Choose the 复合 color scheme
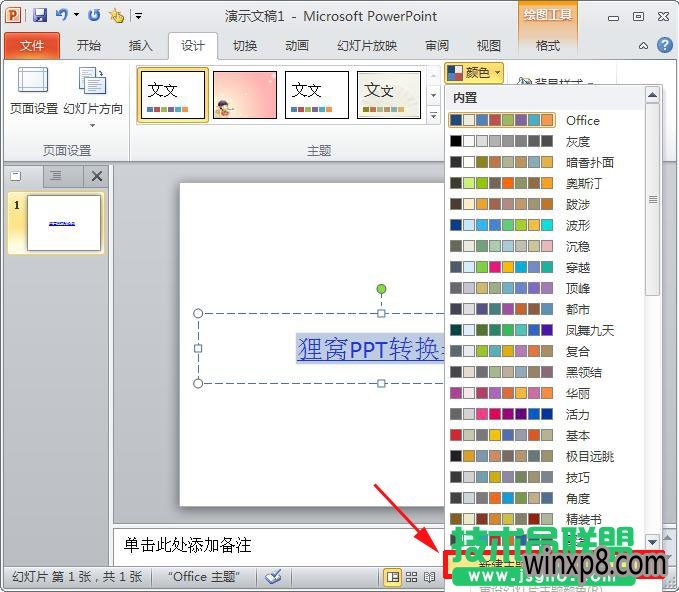This screenshot has width=679, height=592. [x=544, y=351]
